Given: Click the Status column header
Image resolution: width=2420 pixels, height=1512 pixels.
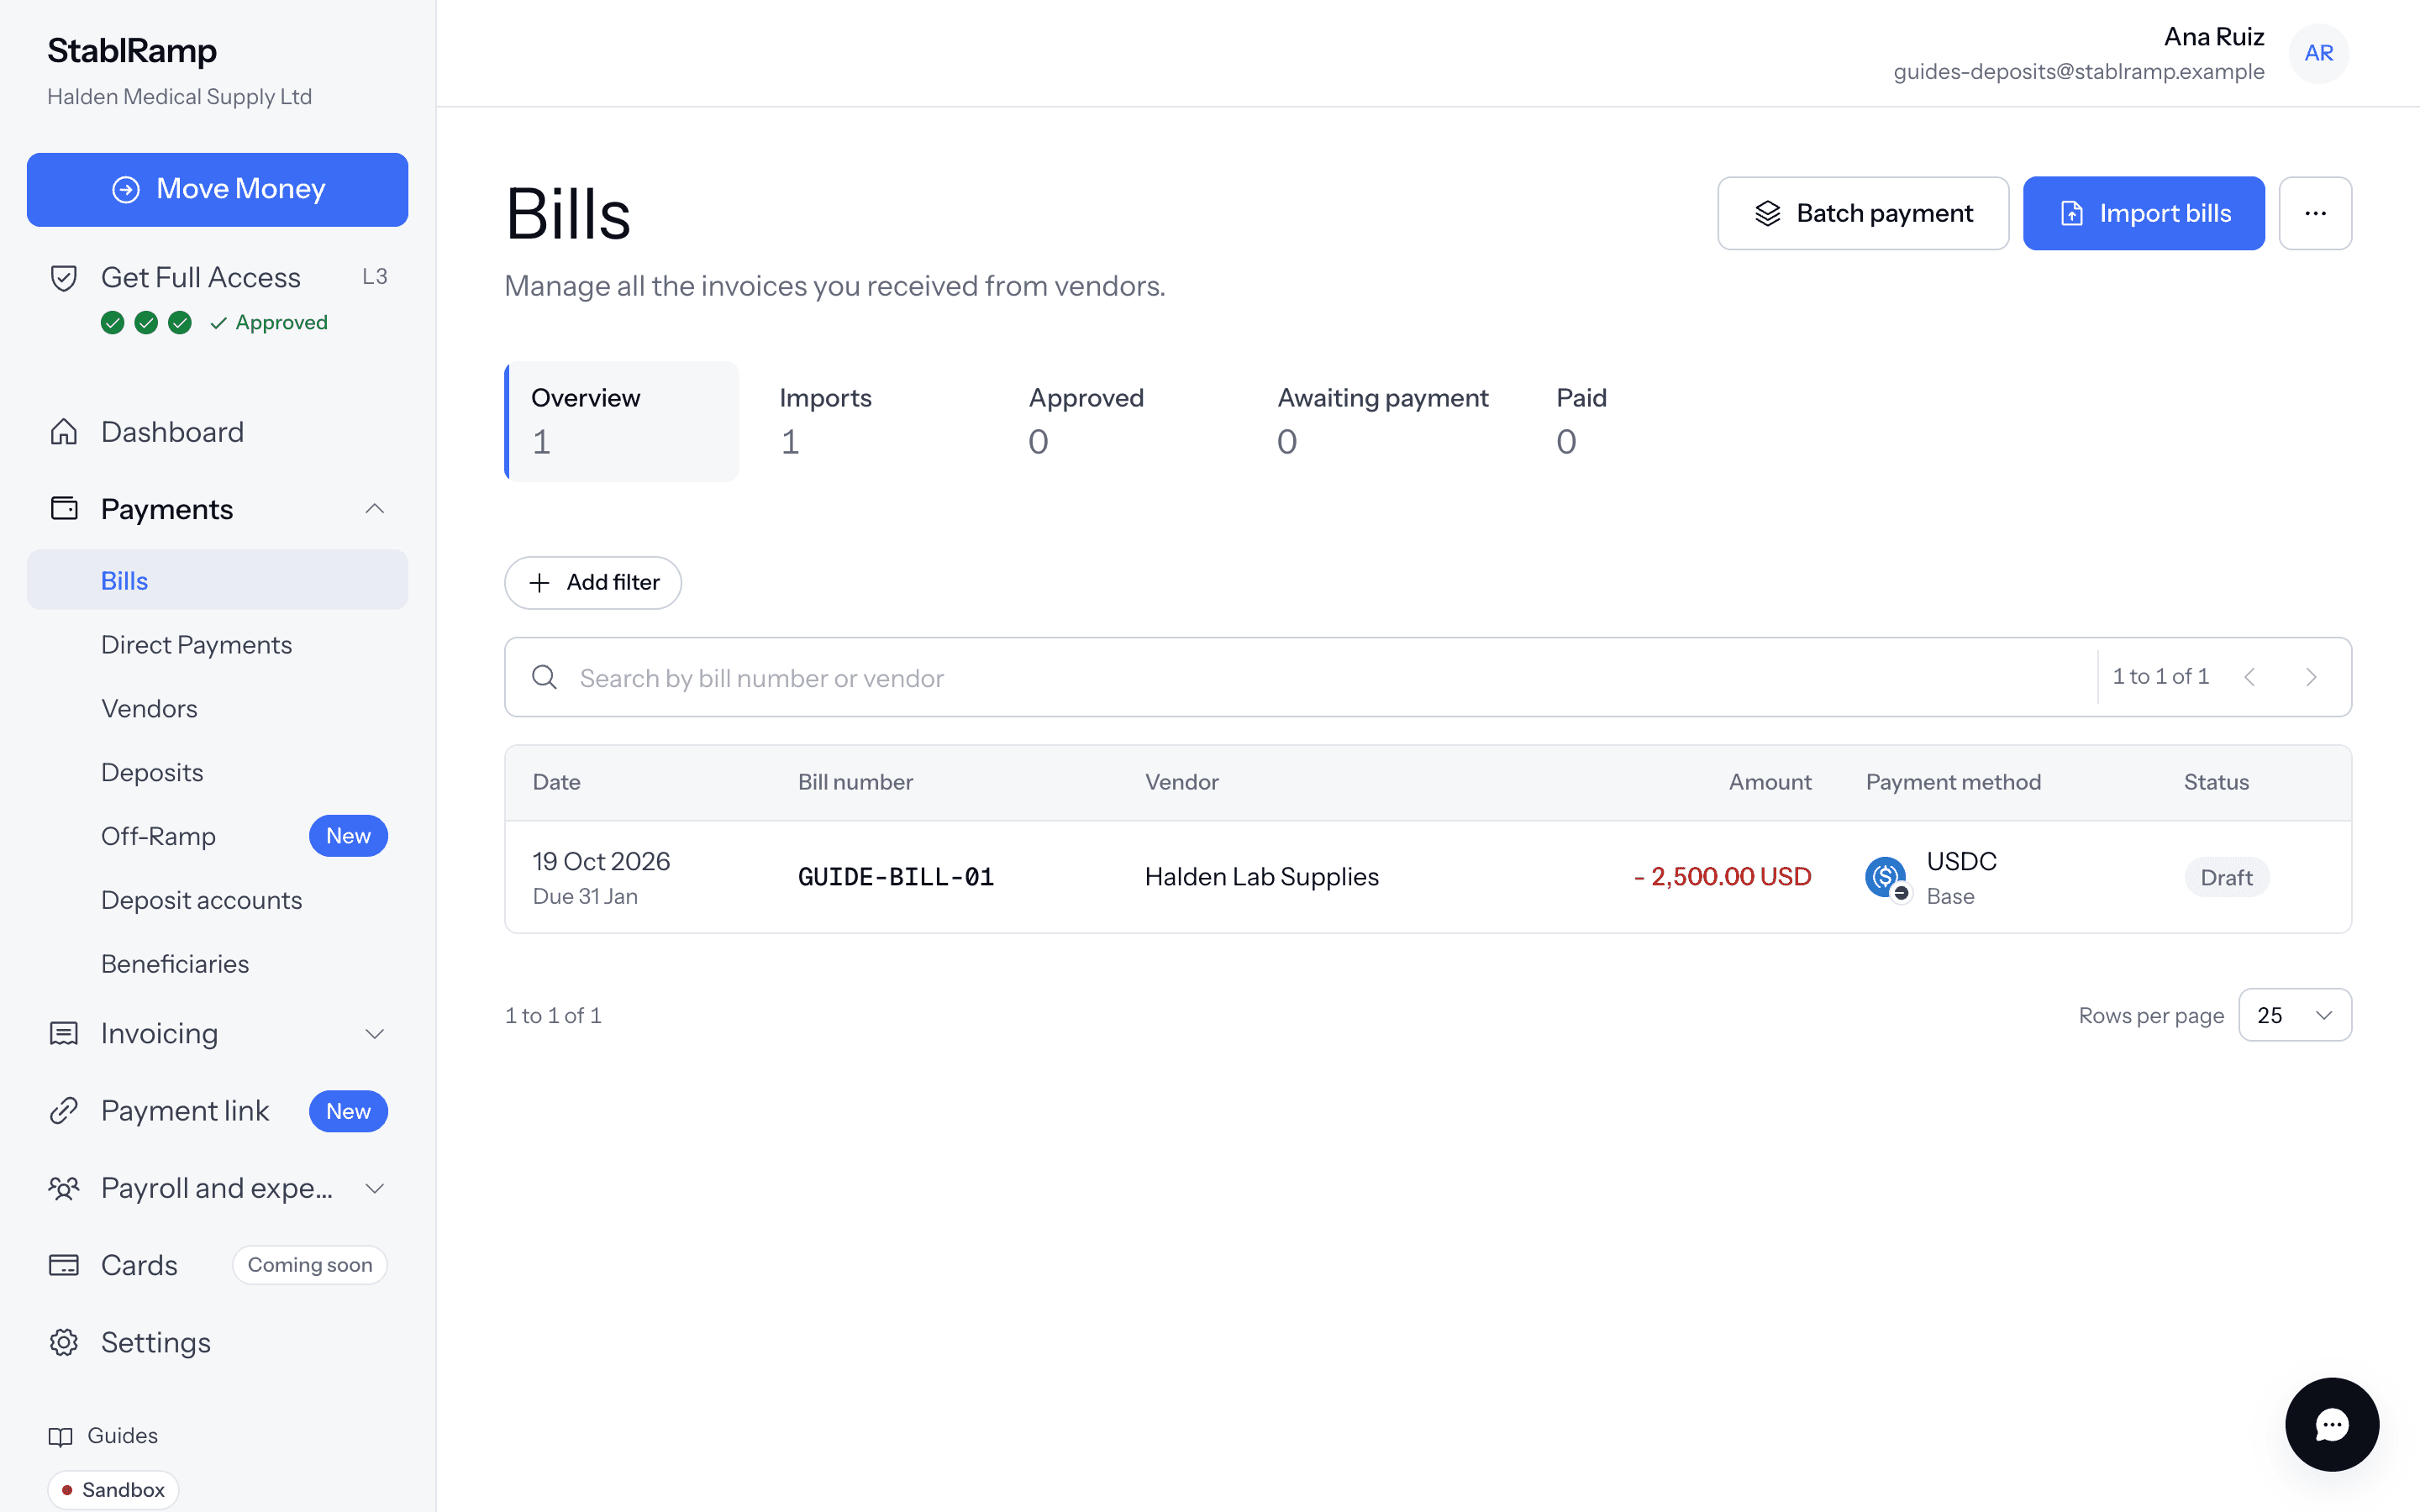Looking at the screenshot, I should (x=2216, y=782).
